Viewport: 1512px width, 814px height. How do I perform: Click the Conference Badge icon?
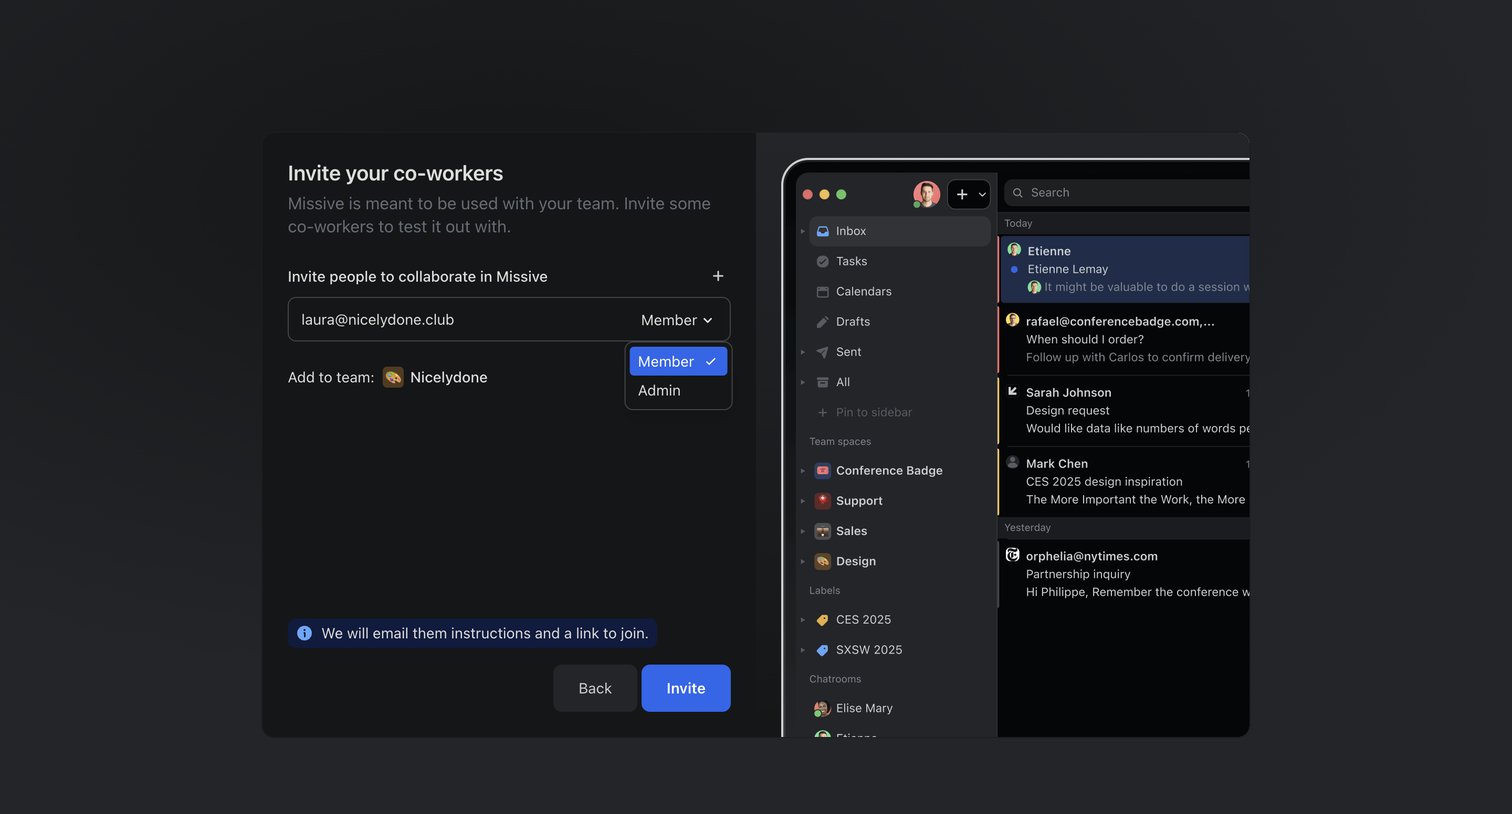coord(822,471)
